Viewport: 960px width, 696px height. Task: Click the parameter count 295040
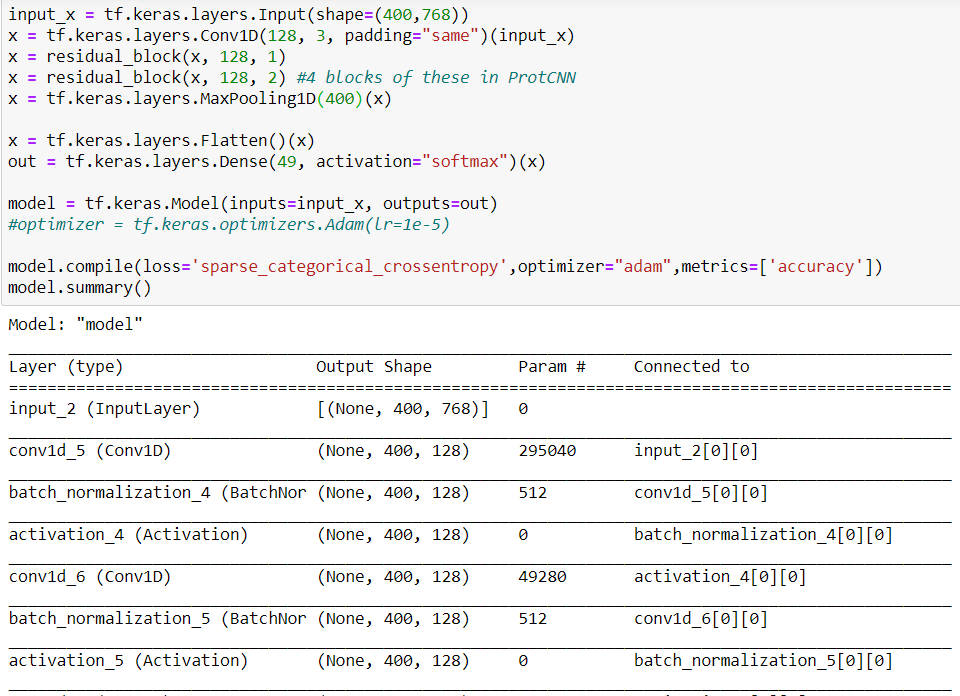[547, 451]
